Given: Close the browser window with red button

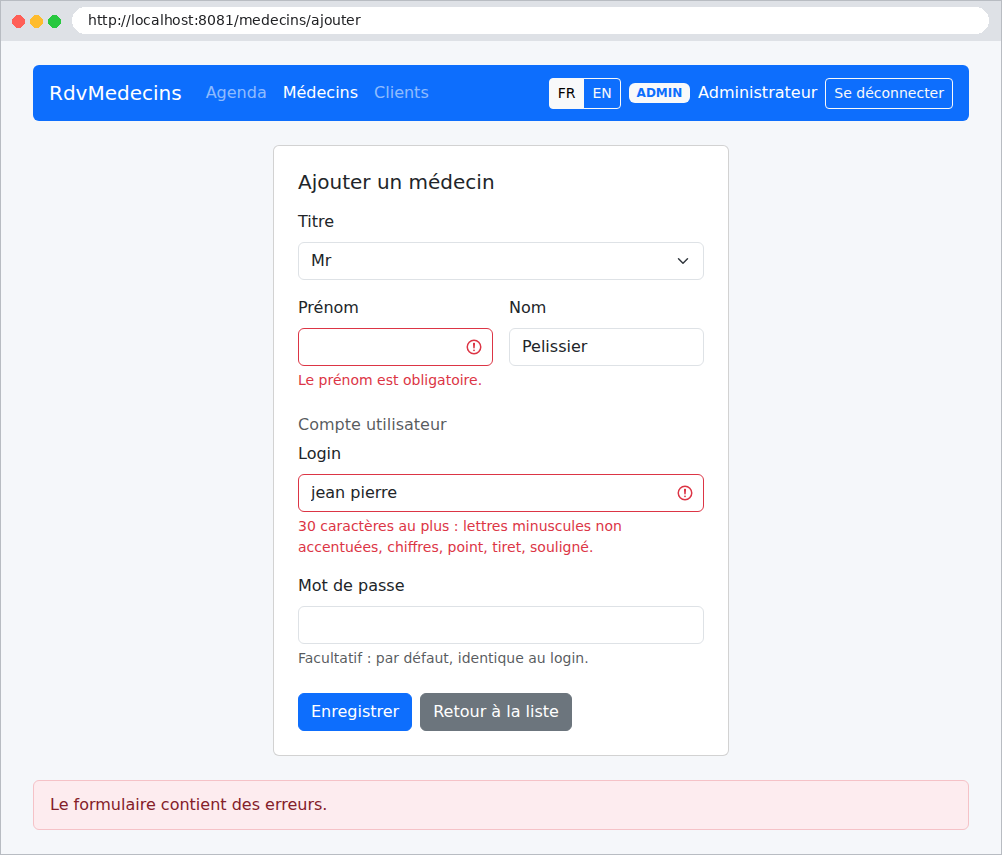Looking at the screenshot, I should (19, 21).
